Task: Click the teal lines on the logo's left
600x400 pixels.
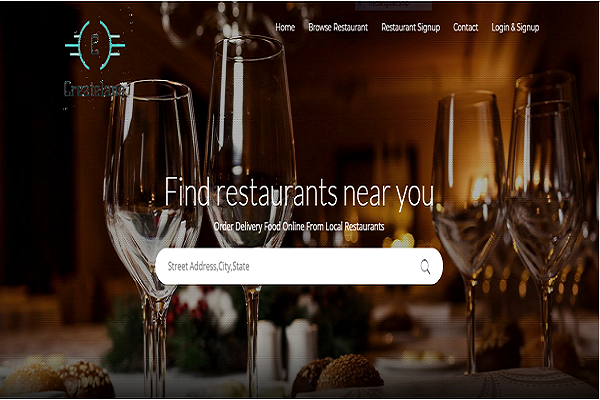Action: tap(73, 45)
